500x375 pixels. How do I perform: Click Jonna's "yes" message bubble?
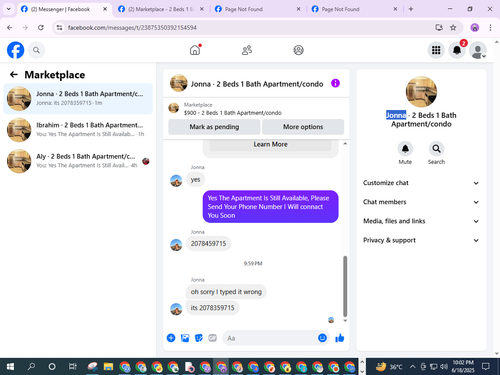coord(195,179)
